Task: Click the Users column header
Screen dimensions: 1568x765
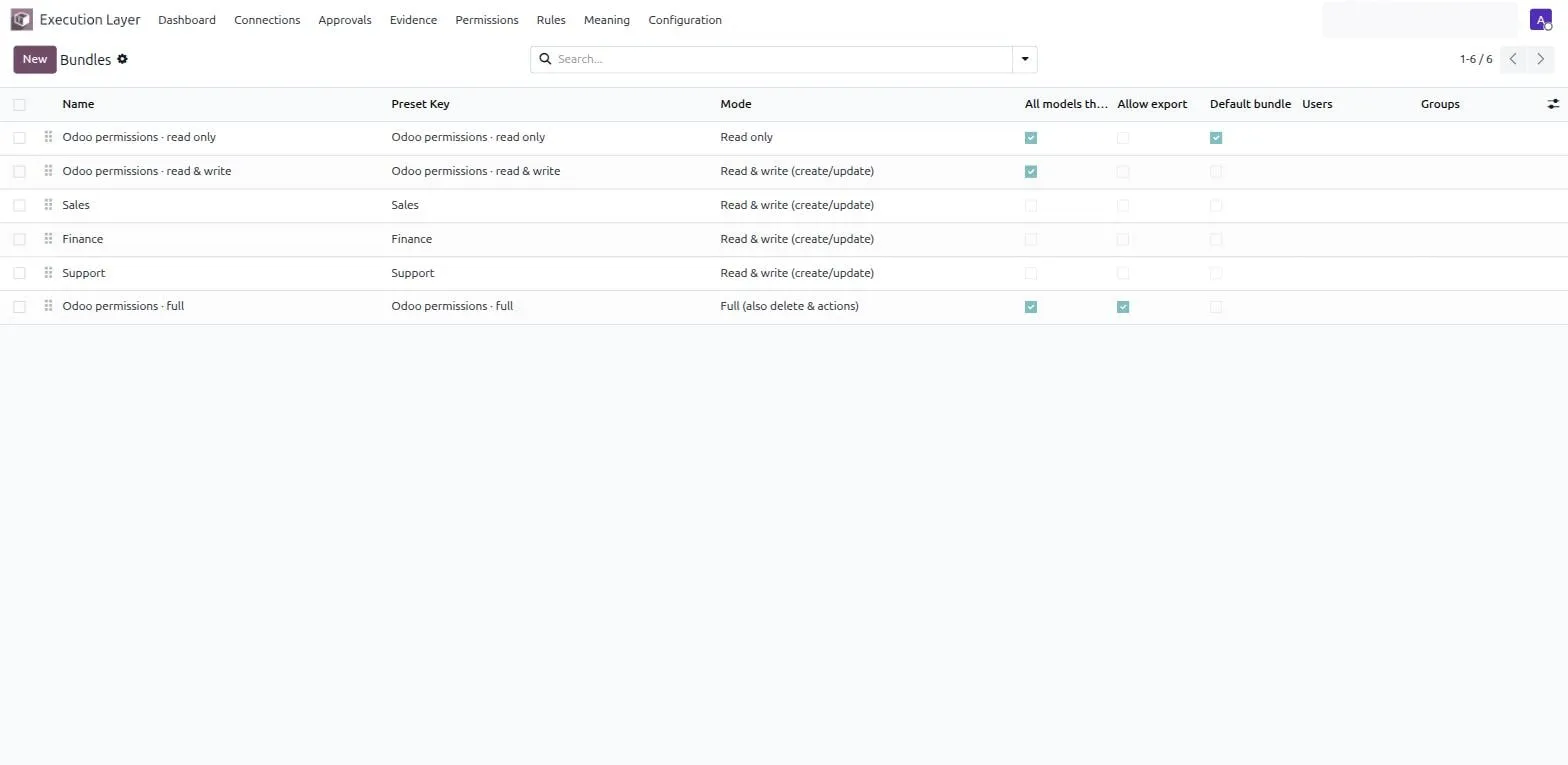Action: (1317, 104)
